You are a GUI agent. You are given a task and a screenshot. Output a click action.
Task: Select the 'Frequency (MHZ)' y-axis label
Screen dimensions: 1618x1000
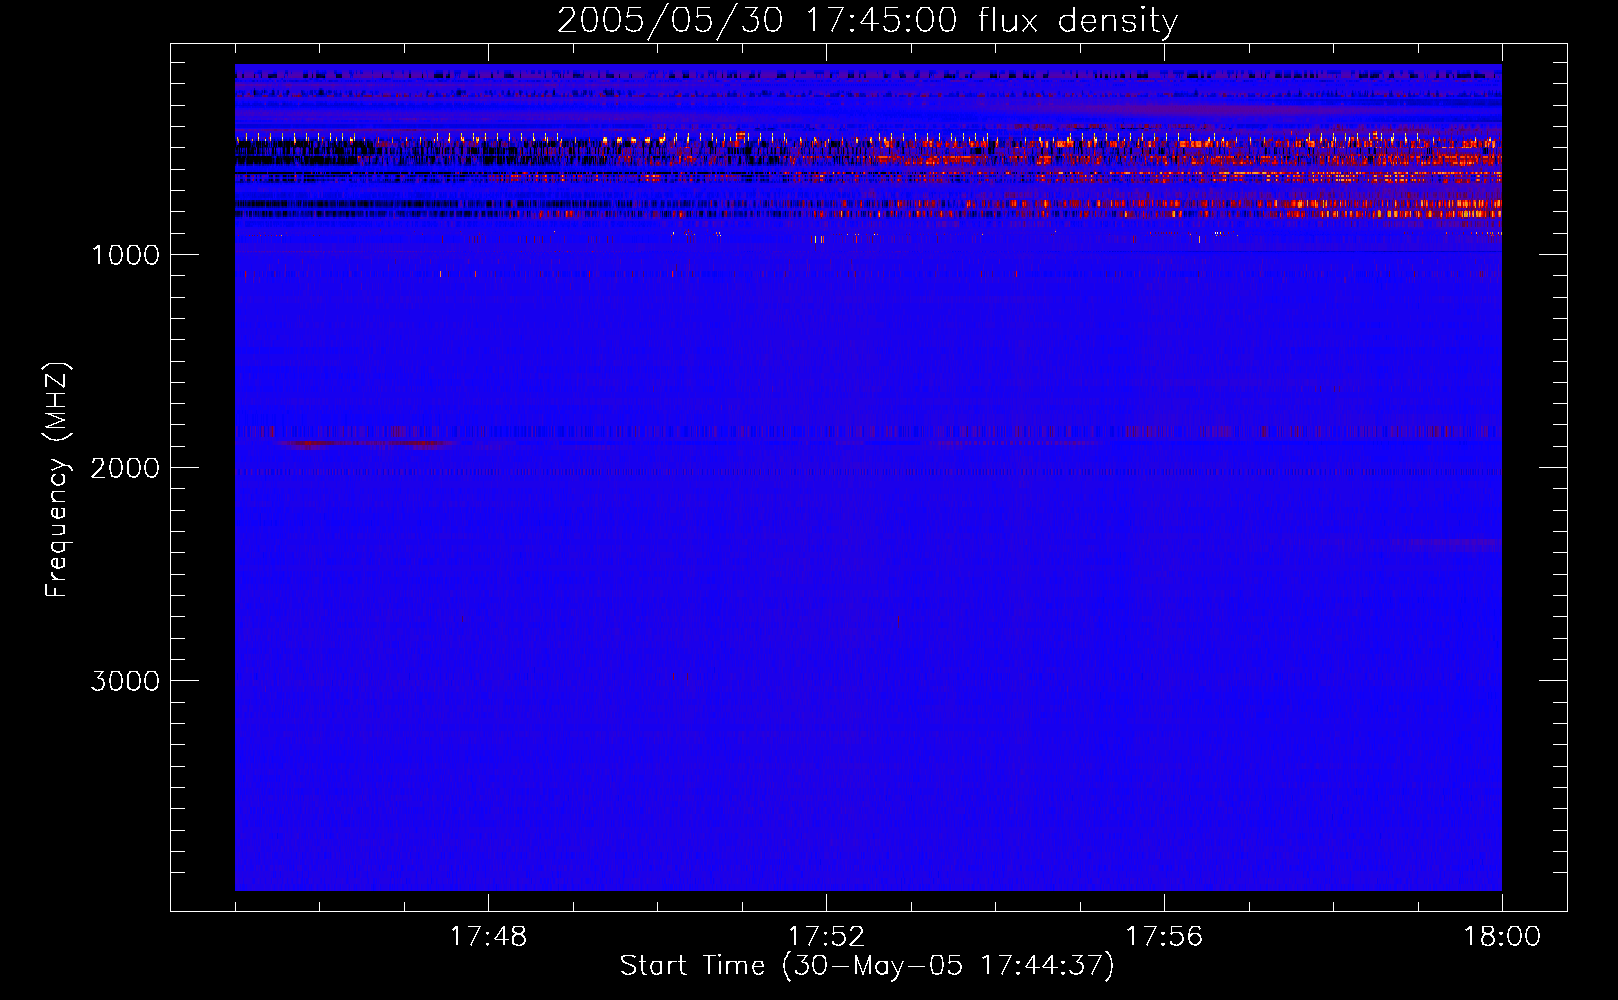click(x=57, y=480)
